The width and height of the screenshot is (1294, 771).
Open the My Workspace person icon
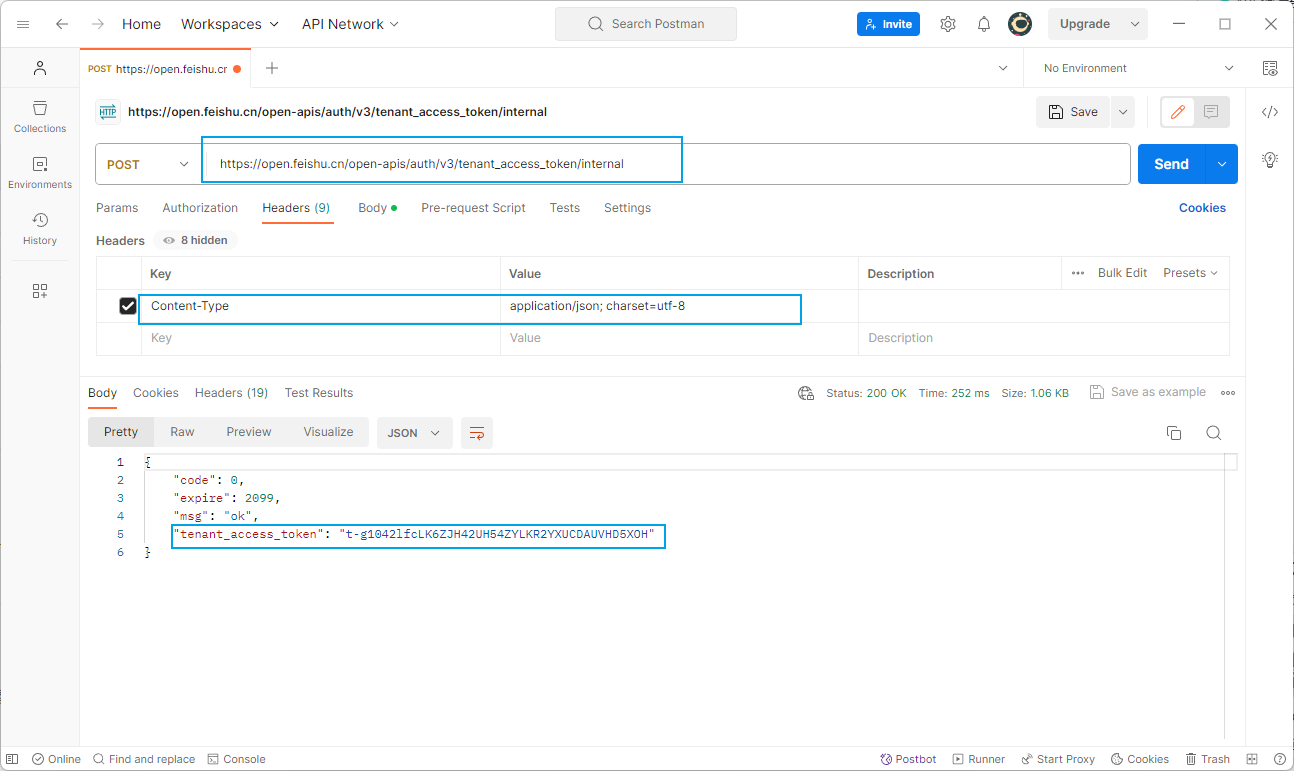pyautogui.click(x=40, y=68)
